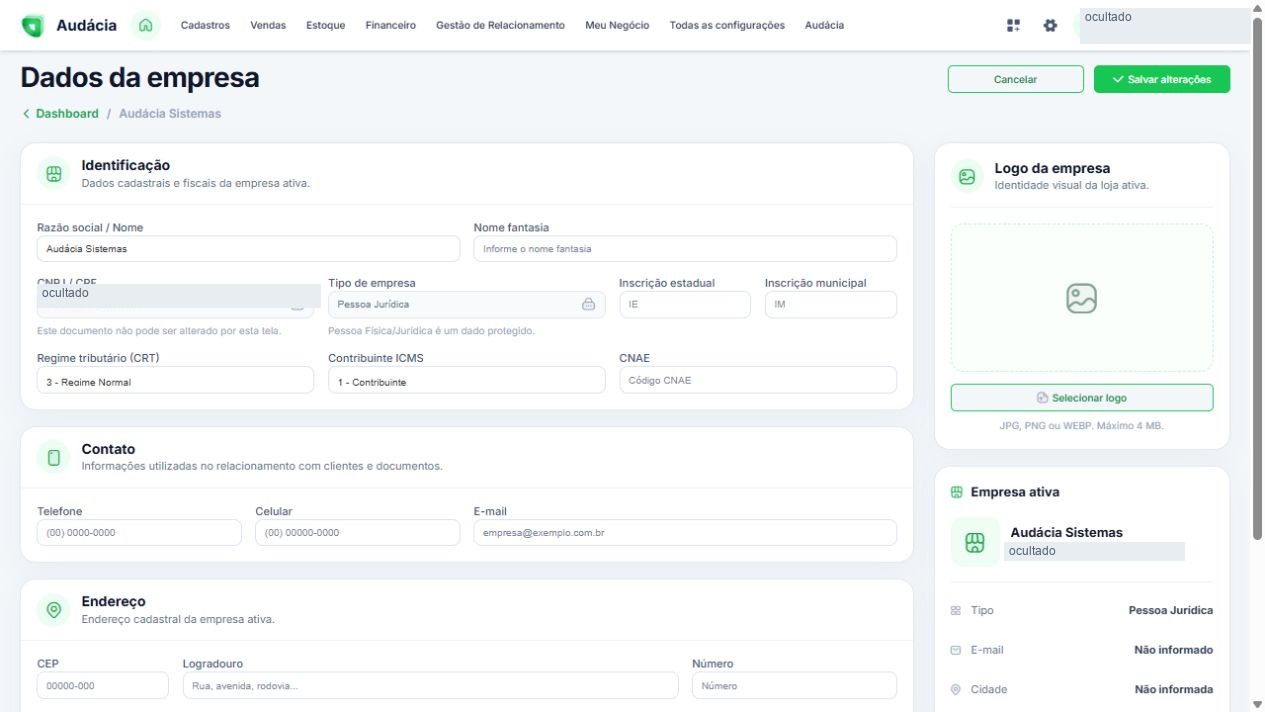Open the settings gear icon
Viewport: 1265px width, 712px height.
point(1050,26)
